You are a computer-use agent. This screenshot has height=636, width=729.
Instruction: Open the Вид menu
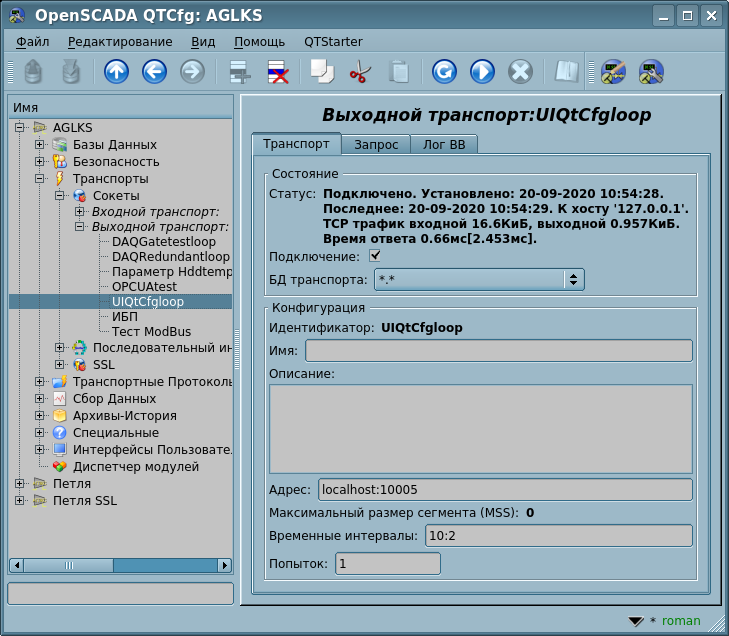coord(203,42)
